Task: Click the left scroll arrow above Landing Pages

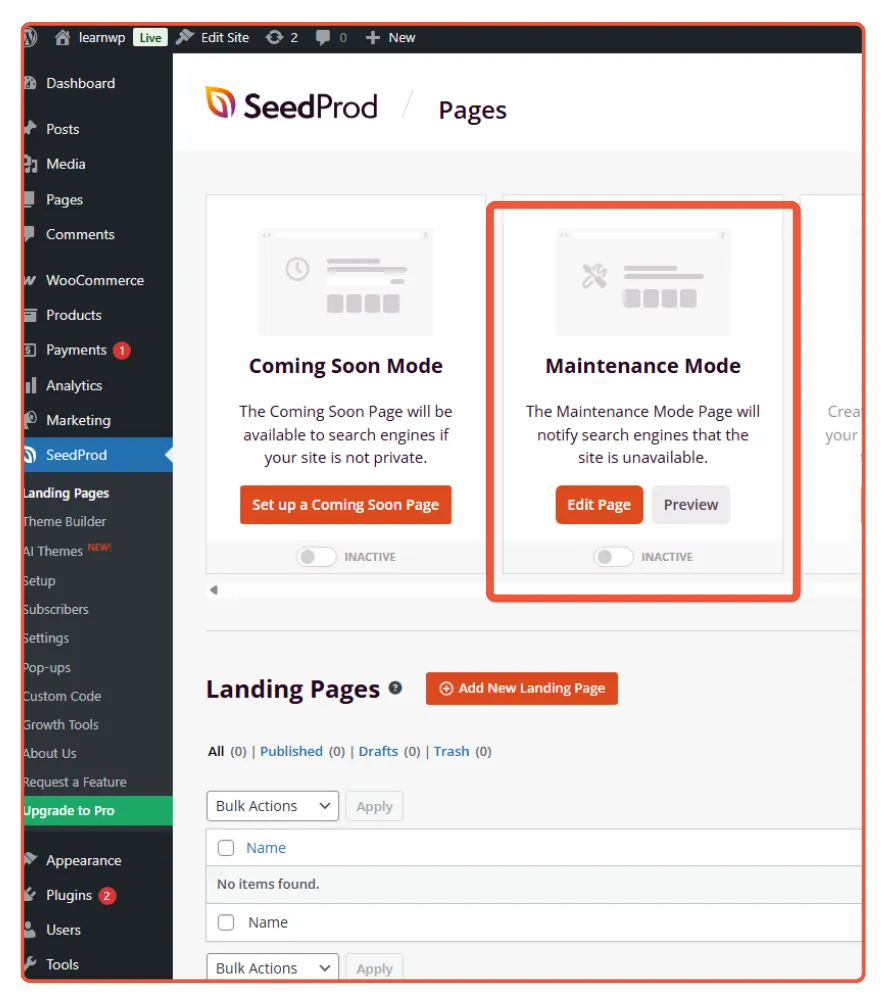Action: (213, 590)
